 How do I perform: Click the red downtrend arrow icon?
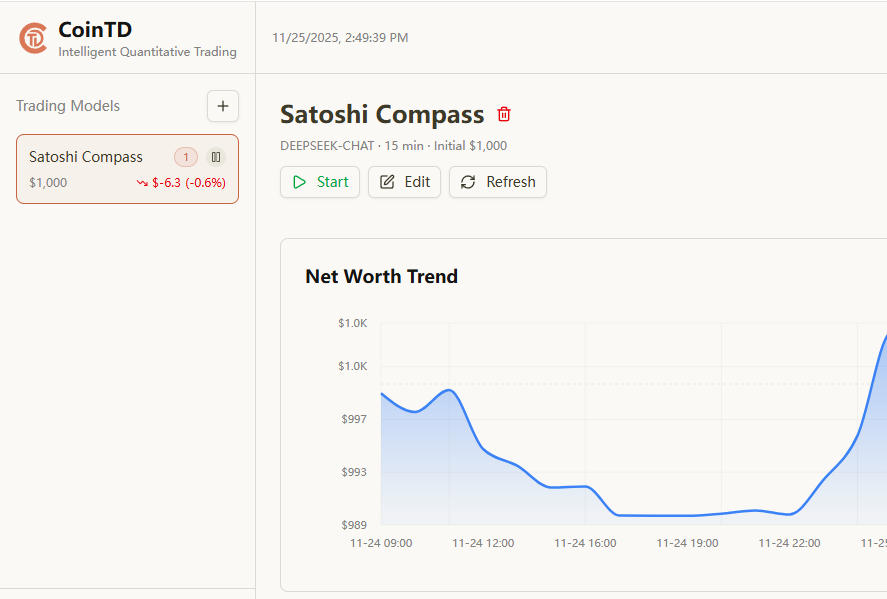142,183
